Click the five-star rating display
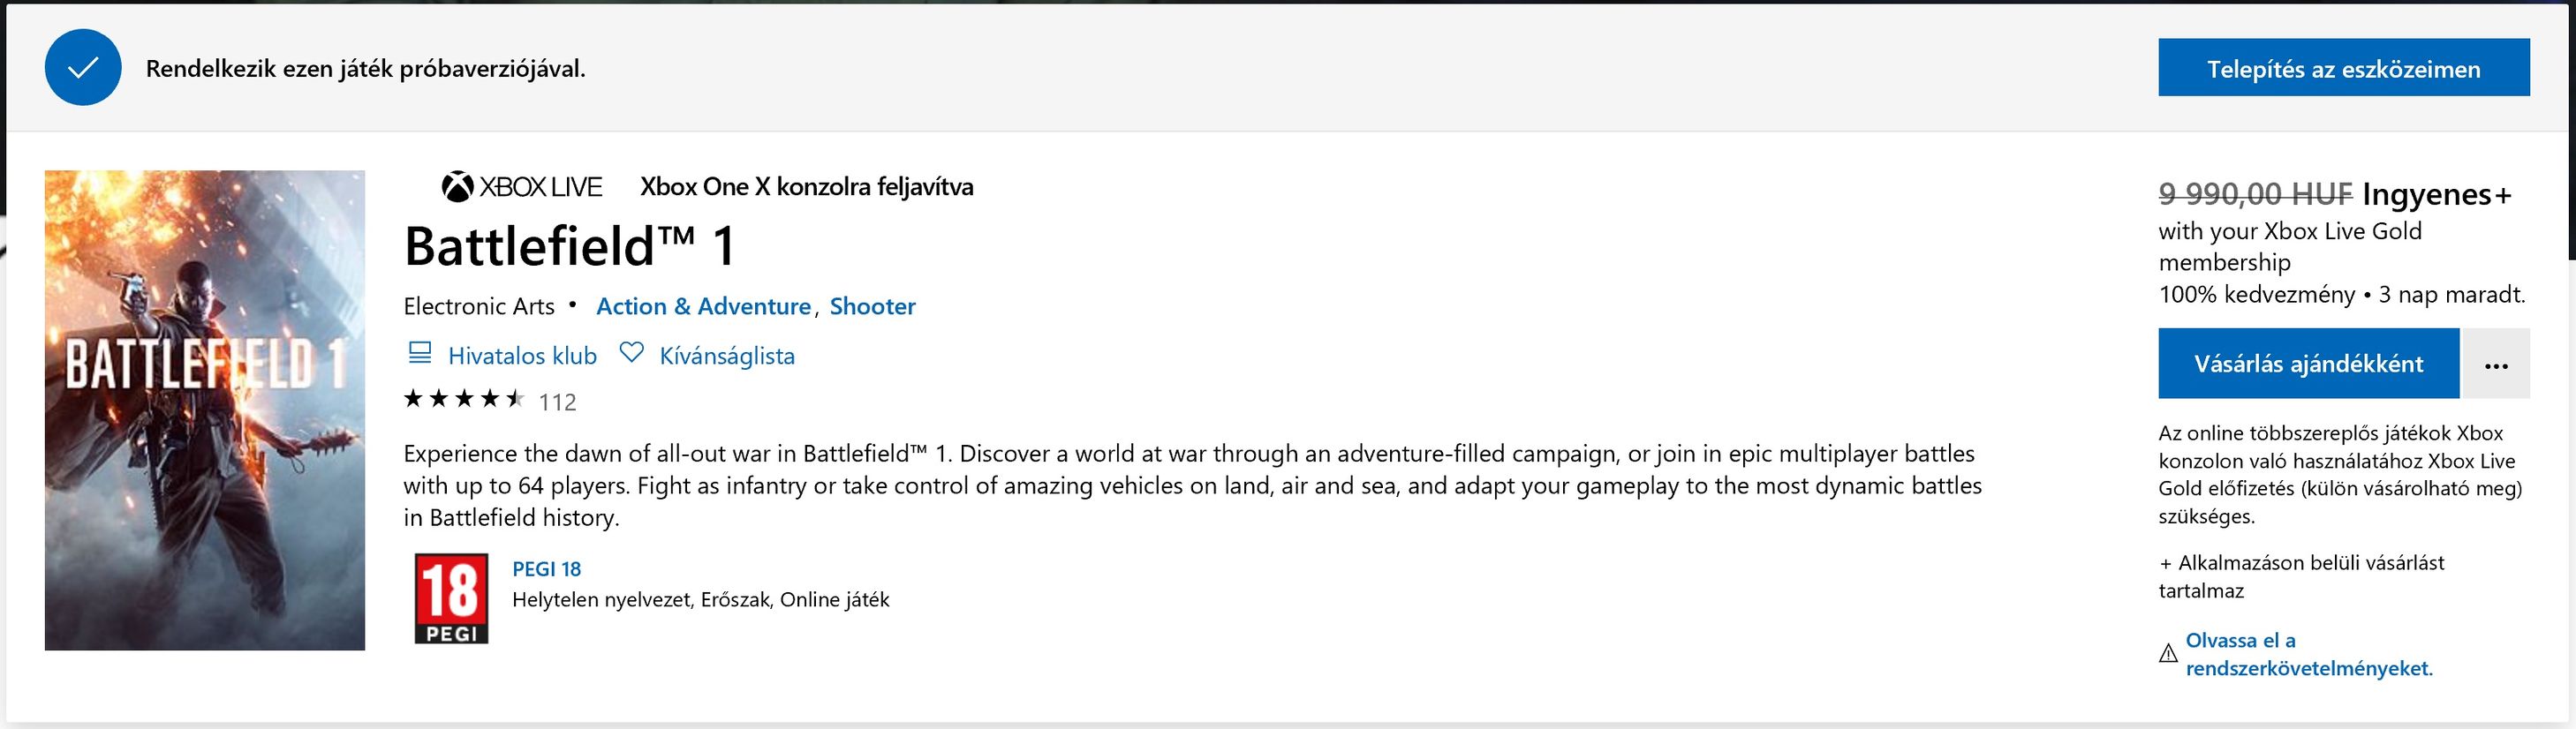The height and width of the screenshot is (729, 2576). click(x=463, y=400)
